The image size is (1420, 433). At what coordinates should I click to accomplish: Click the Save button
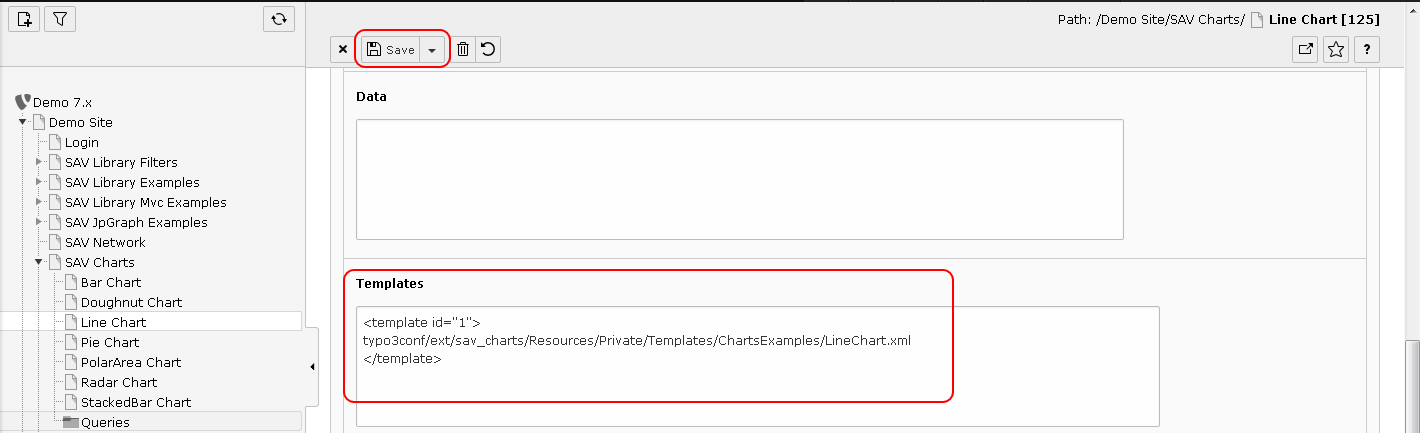tap(390, 49)
